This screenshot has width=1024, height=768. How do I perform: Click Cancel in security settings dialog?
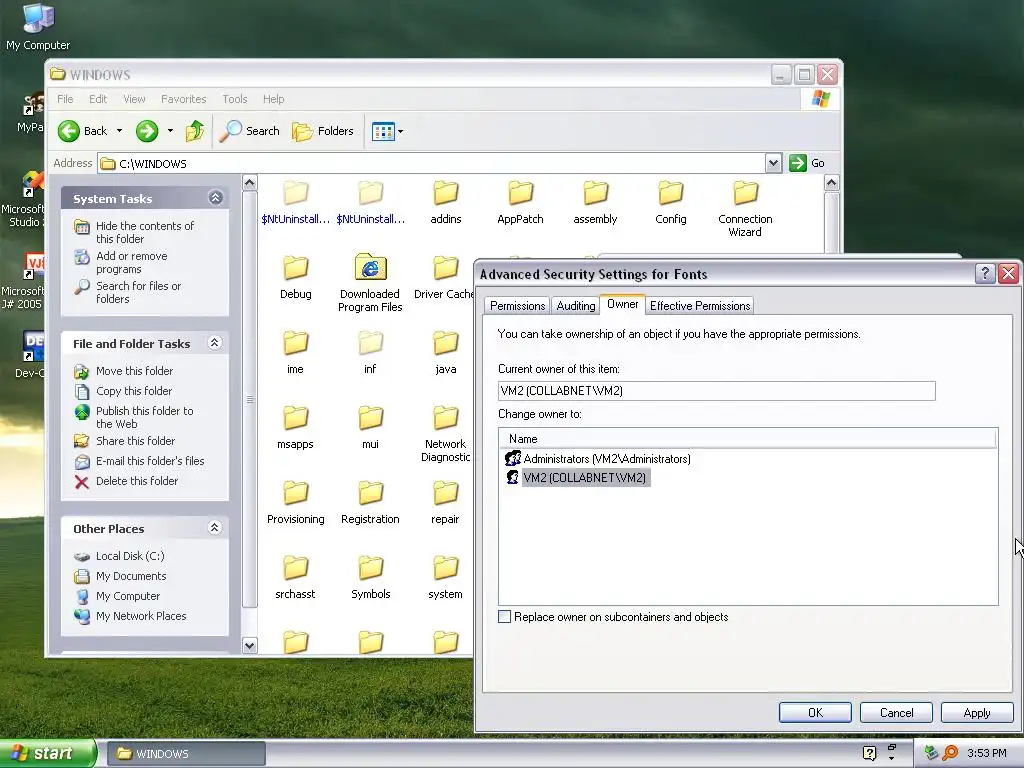pos(896,712)
